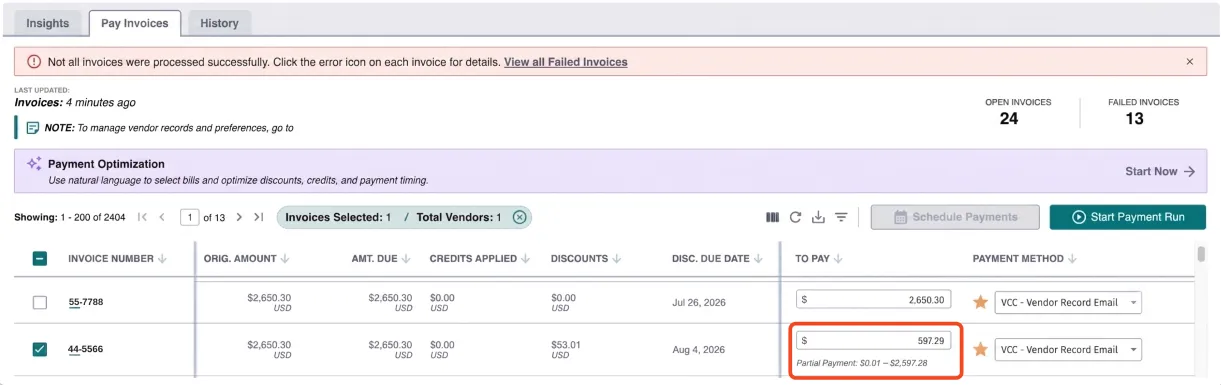Uncheck the box for invoice 44-5566

click(x=39, y=349)
